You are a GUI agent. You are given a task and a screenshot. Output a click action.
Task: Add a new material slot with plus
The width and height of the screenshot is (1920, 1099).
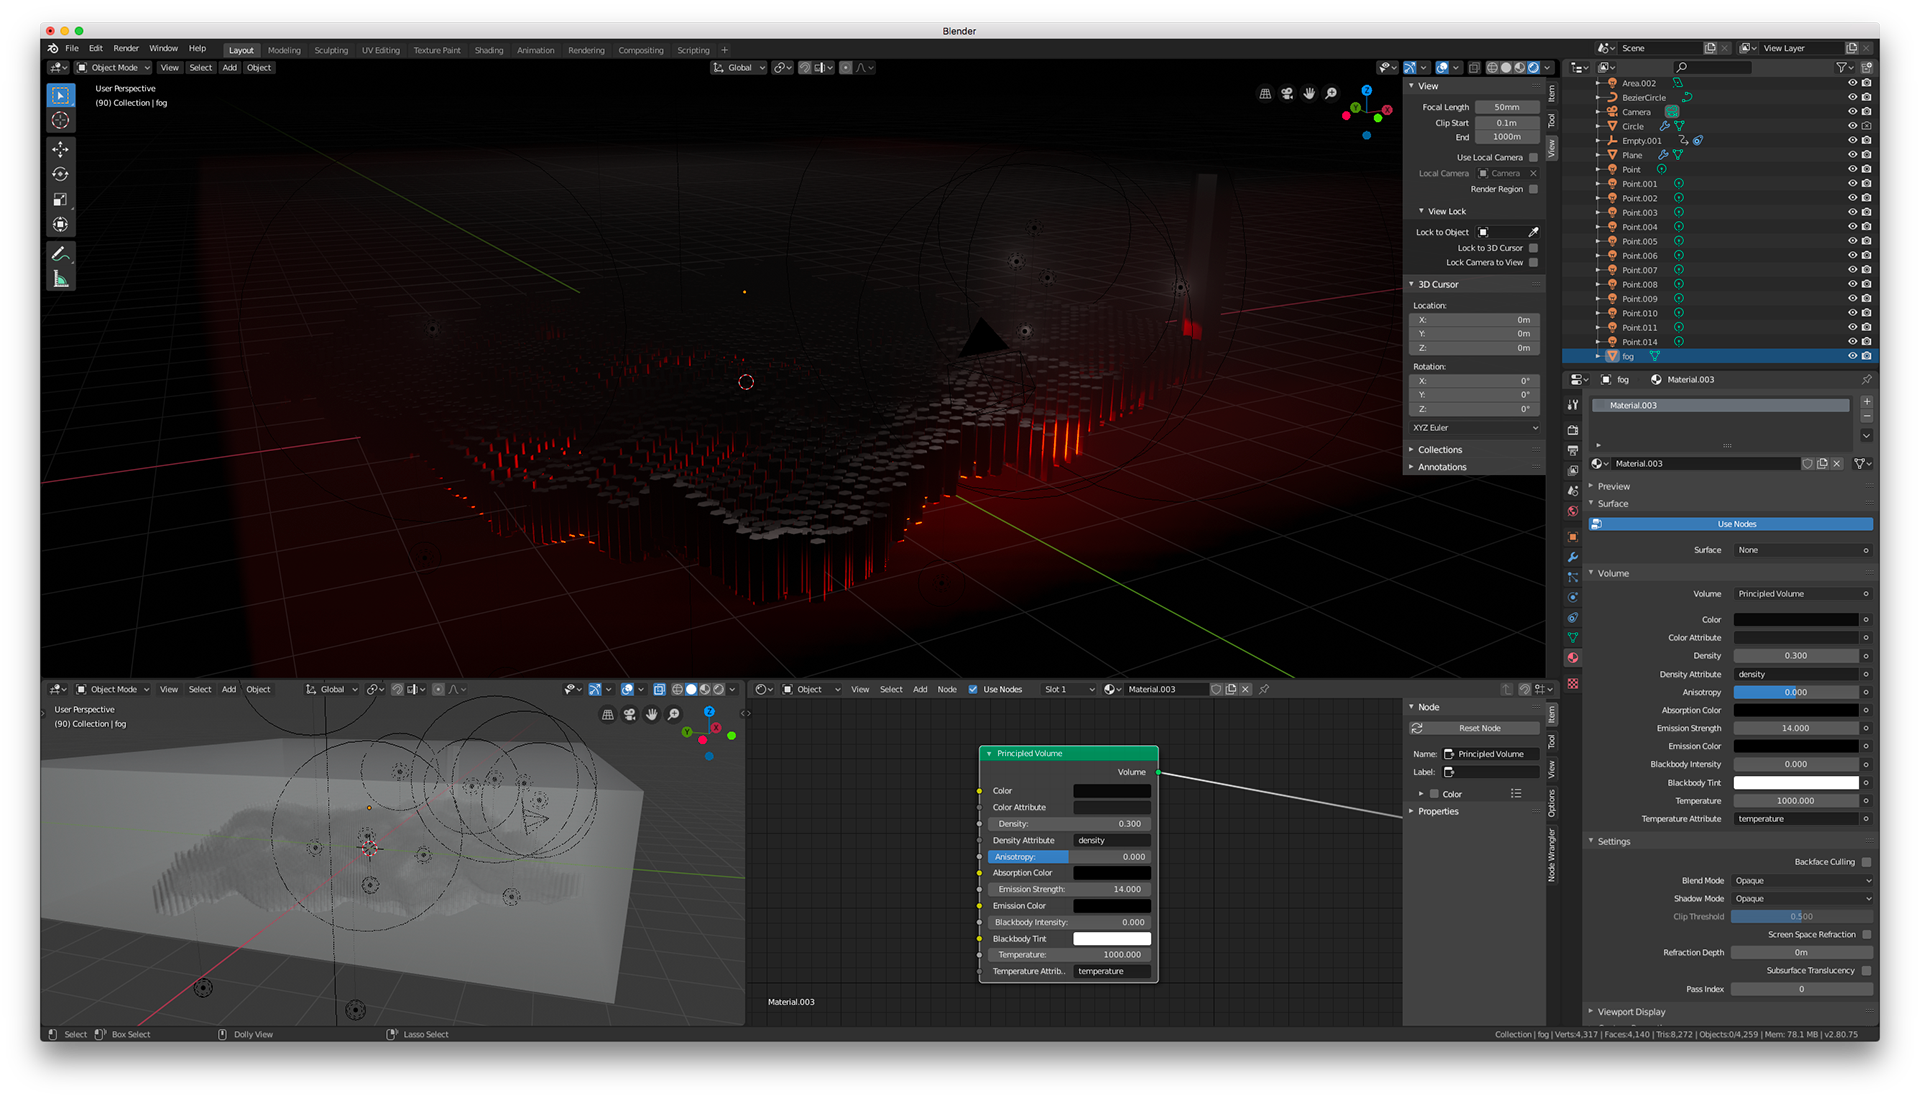pyautogui.click(x=1866, y=402)
